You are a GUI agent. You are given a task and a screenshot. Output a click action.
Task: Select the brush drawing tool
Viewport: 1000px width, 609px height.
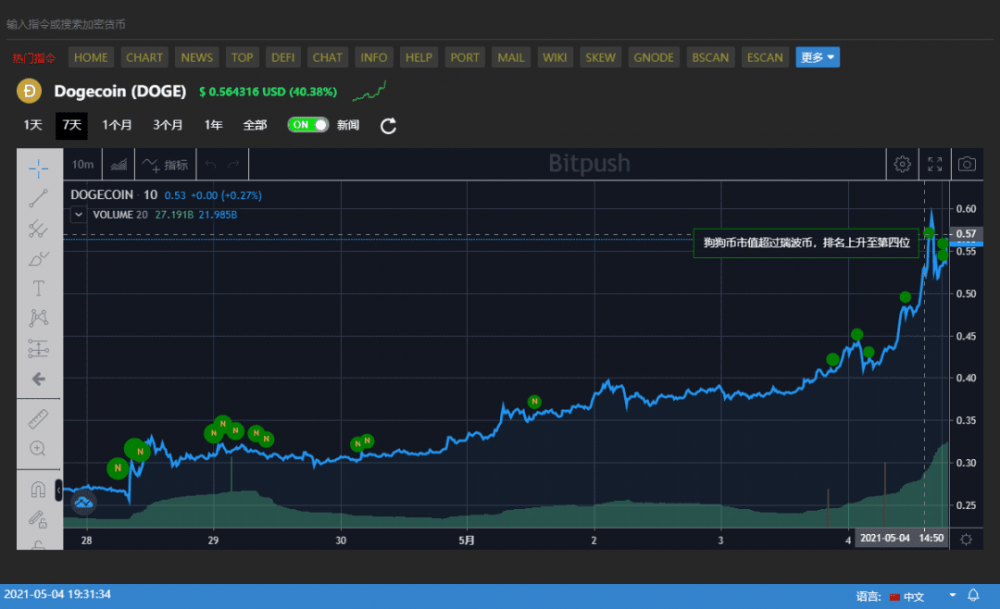38,258
